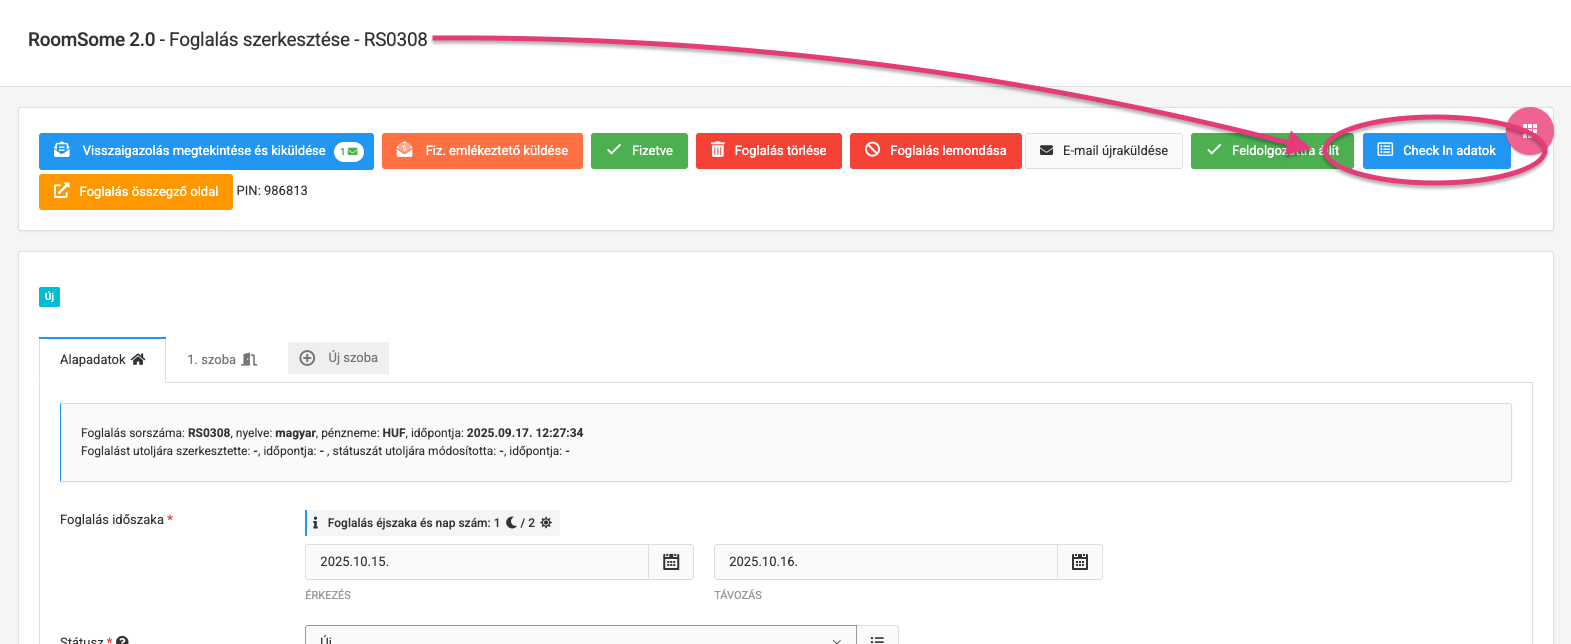Click the help icon next to Státusz

point(122,640)
